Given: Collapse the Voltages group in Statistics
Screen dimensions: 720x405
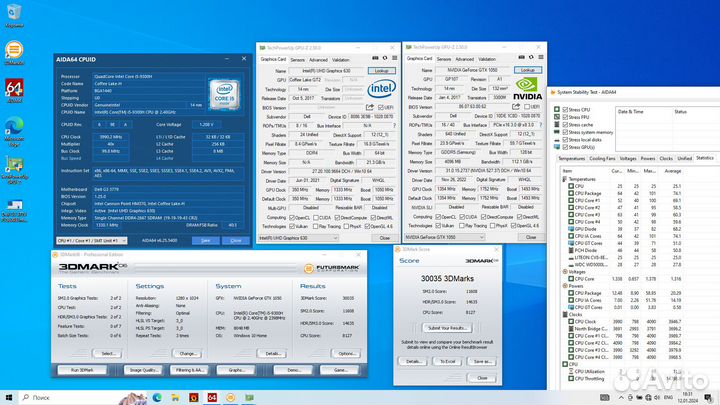Looking at the screenshot, I should point(565,272).
